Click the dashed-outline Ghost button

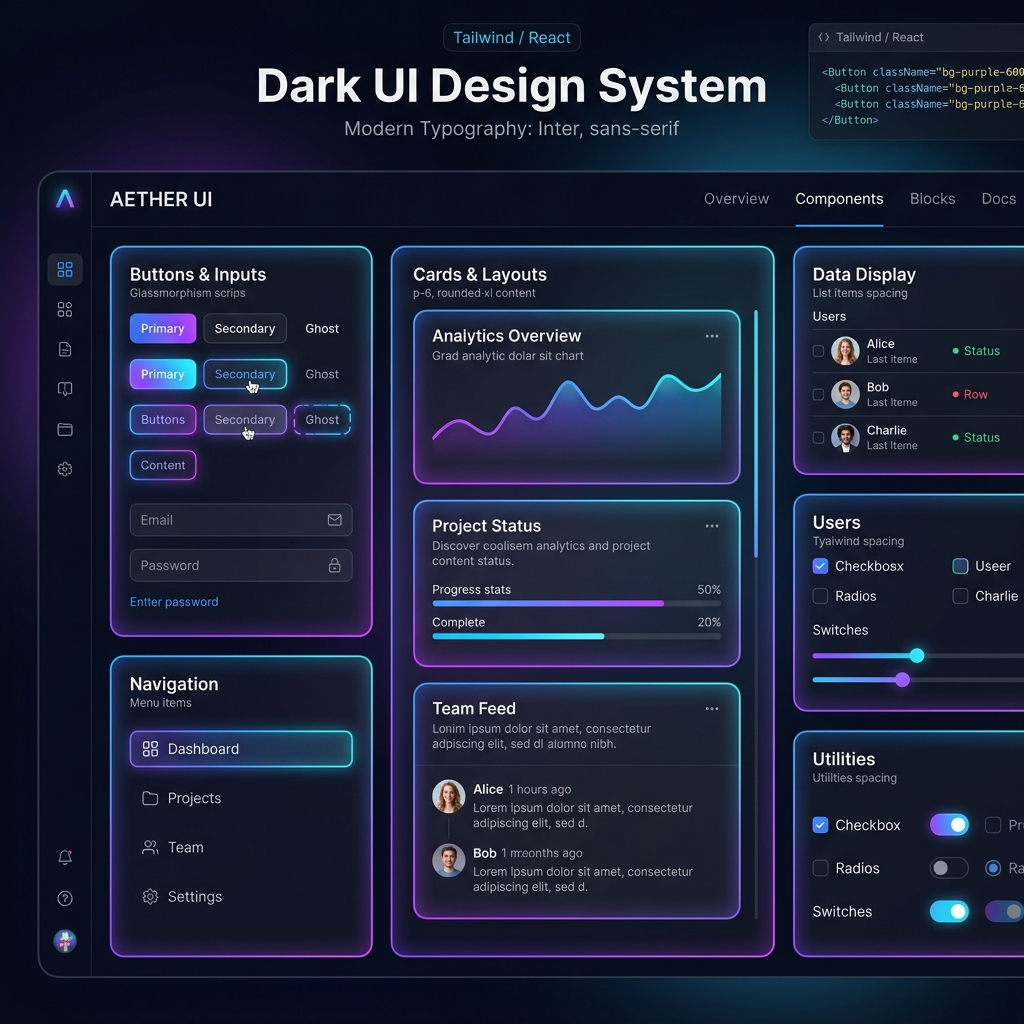322,419
